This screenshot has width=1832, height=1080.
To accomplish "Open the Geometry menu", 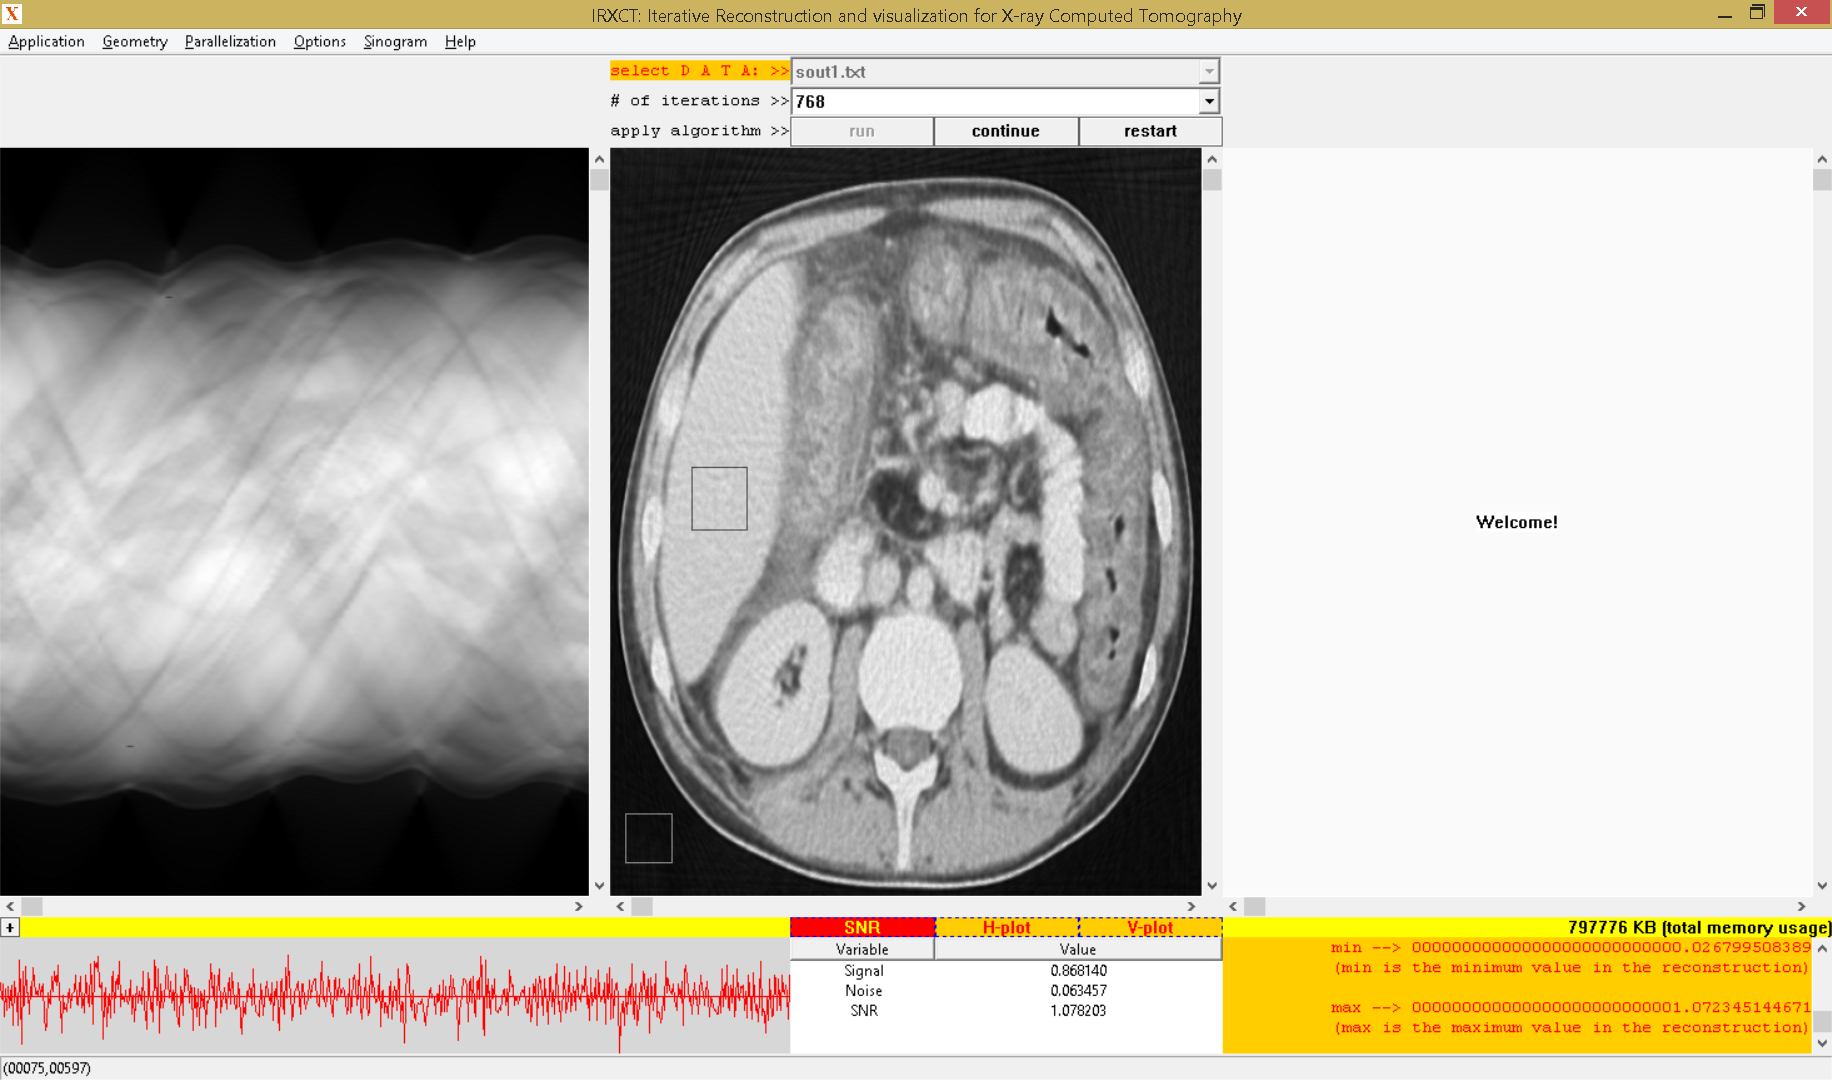I will (134, 41).
